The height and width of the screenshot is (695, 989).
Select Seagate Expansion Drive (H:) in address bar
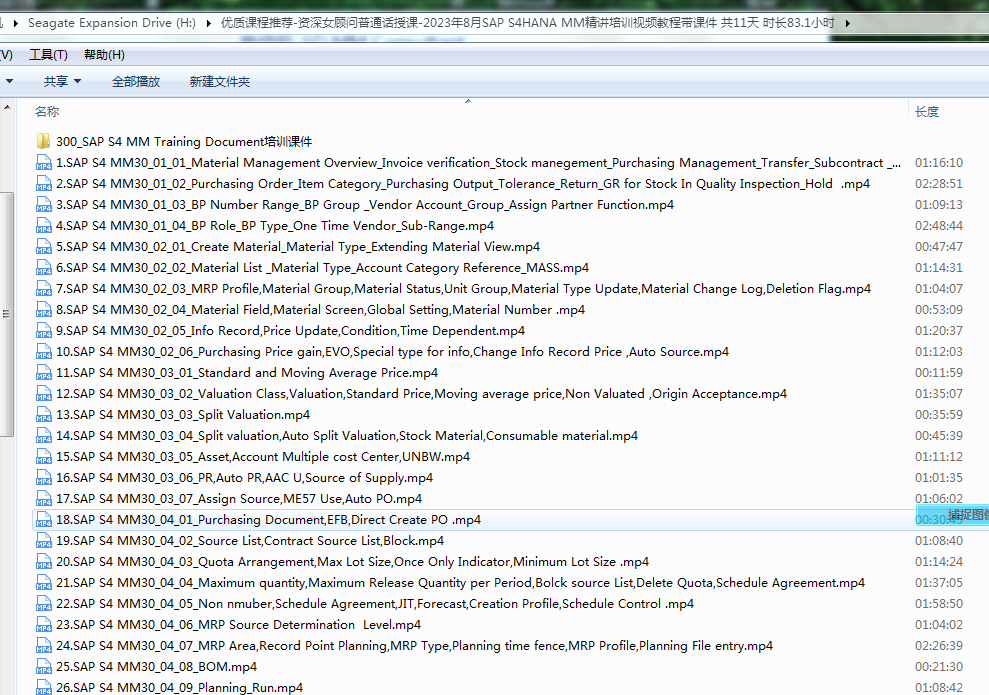(x=112, y=22)
